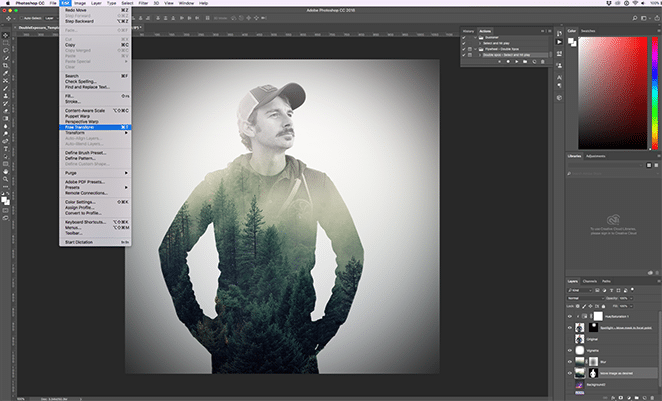The width and height of the screenshot is (662, 401).
Task: Open the Filter menu in menu bar
Action: 144,3
